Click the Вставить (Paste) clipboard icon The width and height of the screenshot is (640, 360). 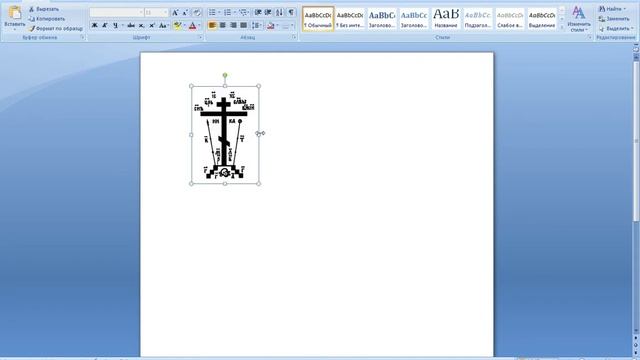tap(15, 13)
